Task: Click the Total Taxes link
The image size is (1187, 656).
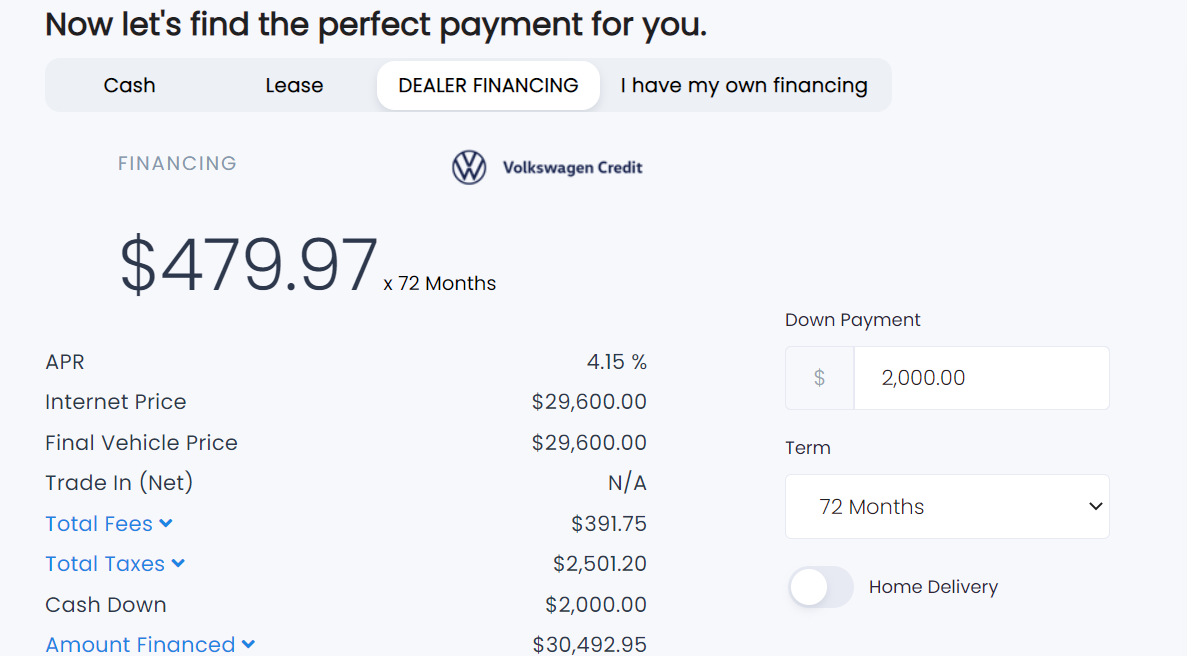Action: click(x=105, y=563)
